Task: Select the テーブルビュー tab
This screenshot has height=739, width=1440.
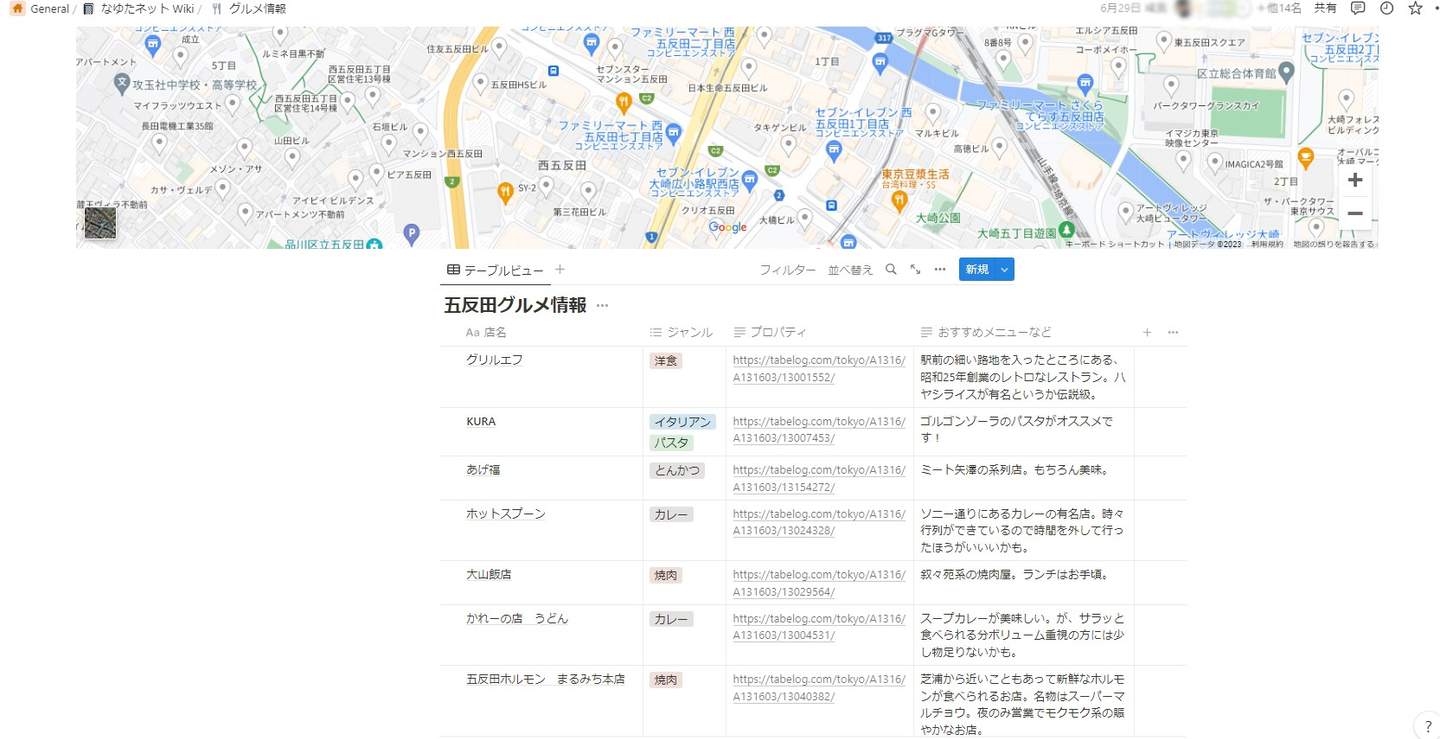Action: pos(495,270)
